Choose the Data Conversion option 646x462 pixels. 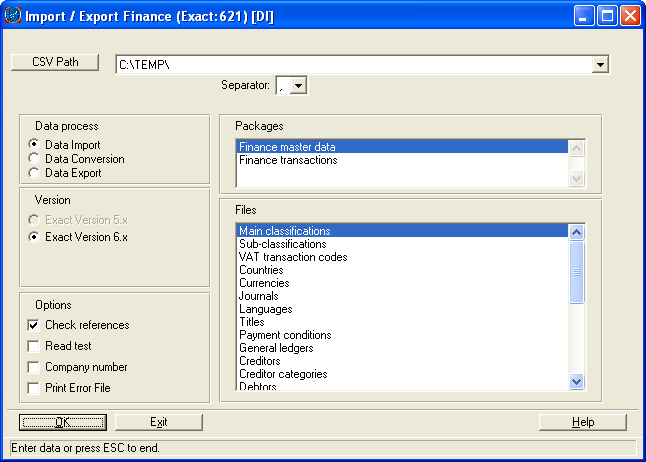tap(34, 159)
